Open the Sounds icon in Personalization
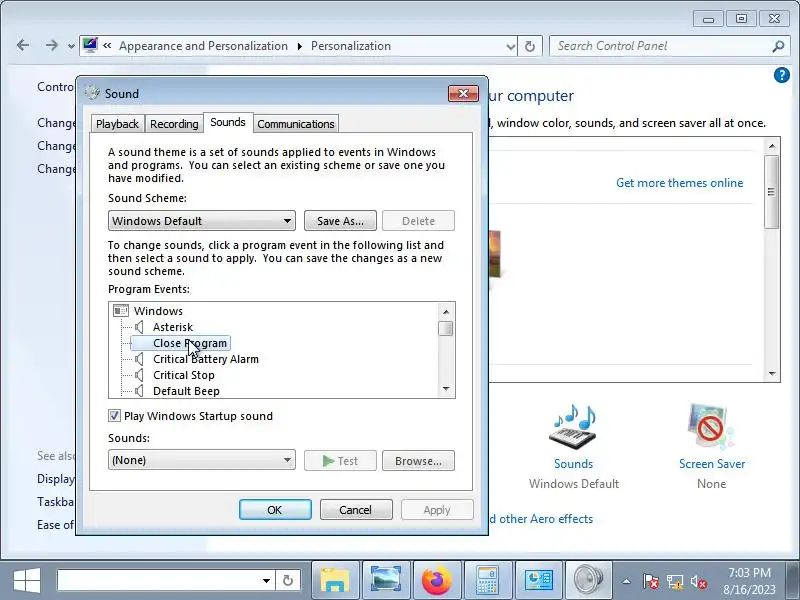This screenshot has height=600, width=800. point(573,428)
